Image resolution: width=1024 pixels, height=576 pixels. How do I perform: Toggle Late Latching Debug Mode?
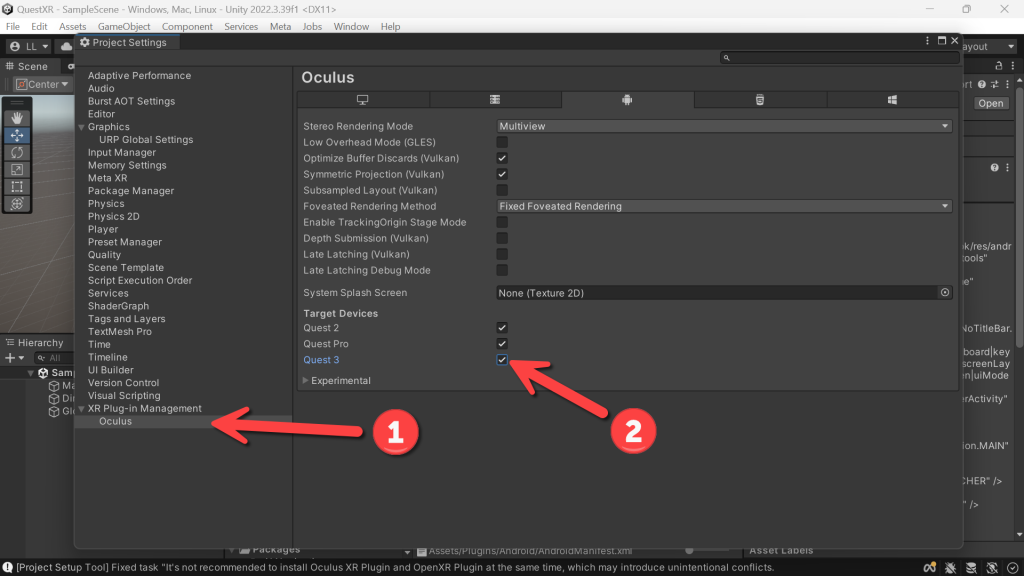502,270
